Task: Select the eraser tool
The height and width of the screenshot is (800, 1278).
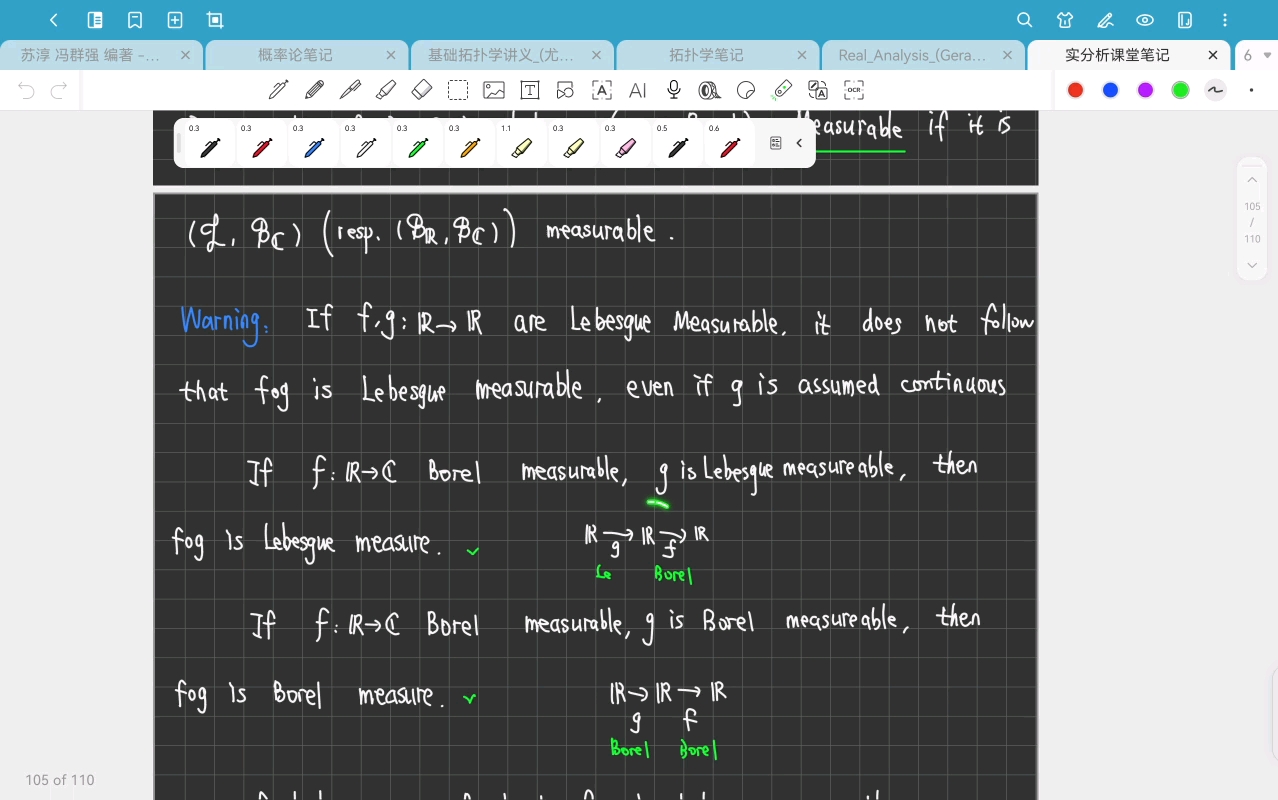Action: (x=422, y=90)
